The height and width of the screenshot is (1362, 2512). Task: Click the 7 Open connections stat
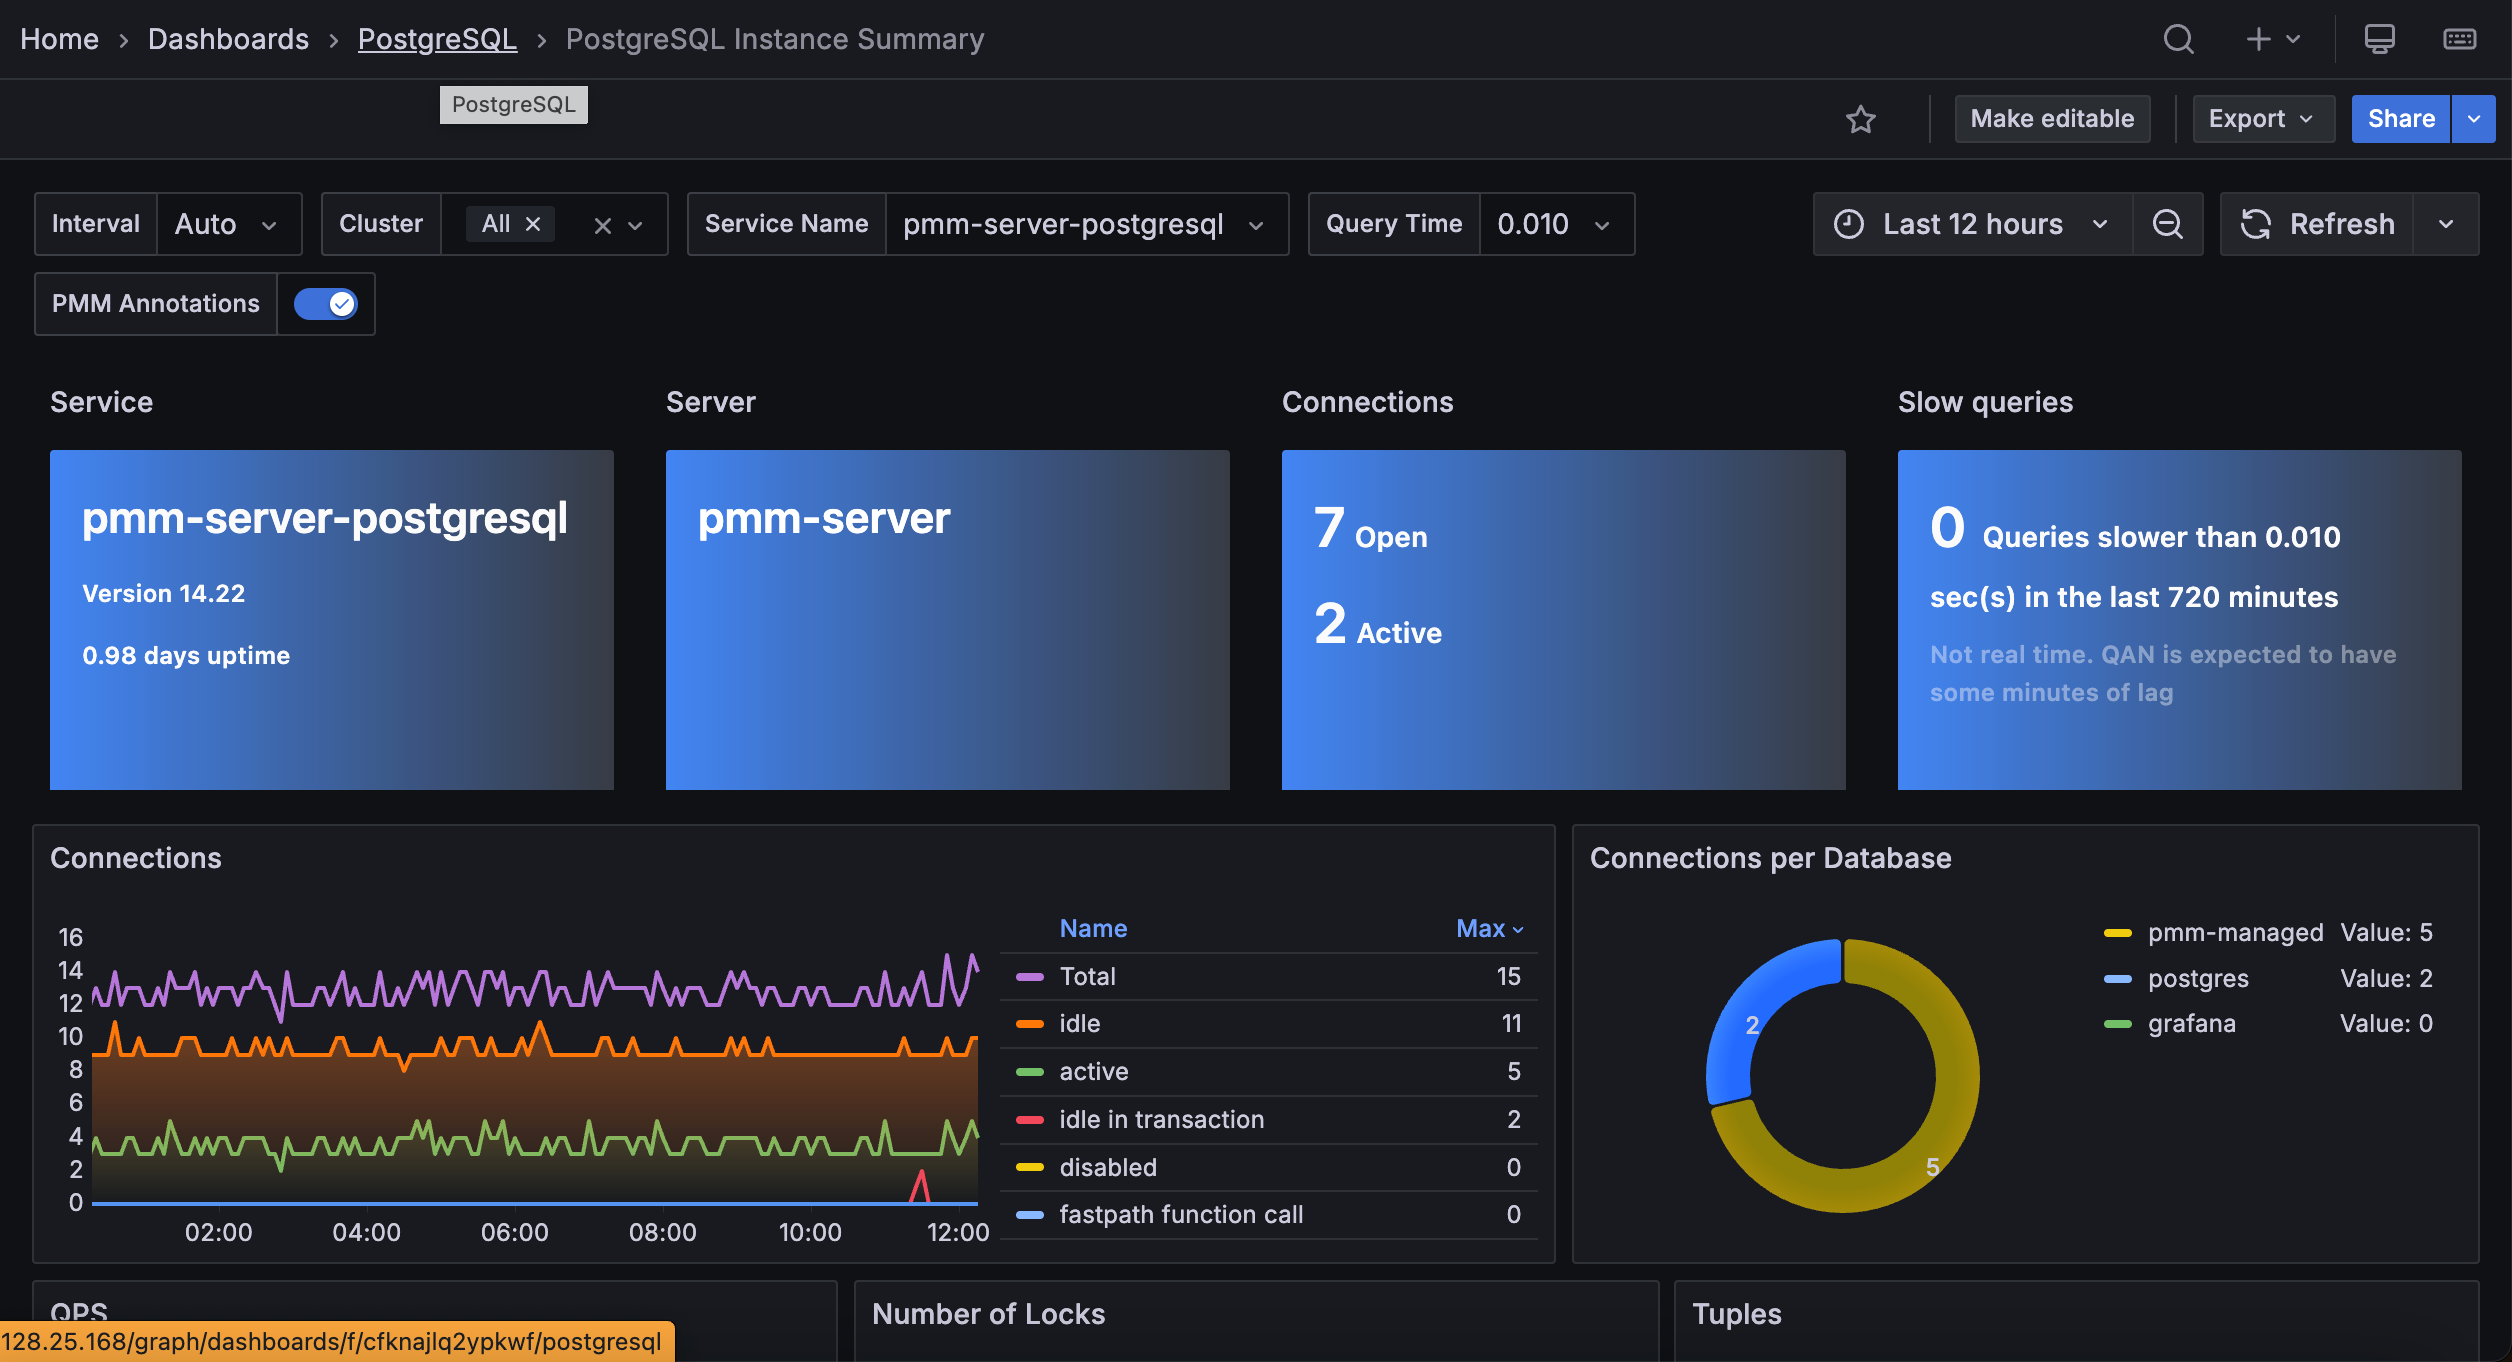tap(1370, 529)
